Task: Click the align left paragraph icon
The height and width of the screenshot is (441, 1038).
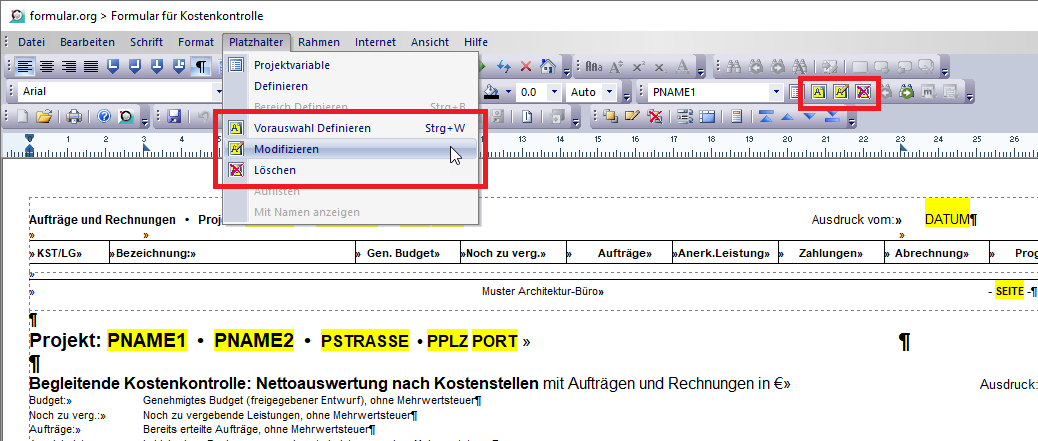Action: coord(25,67)
